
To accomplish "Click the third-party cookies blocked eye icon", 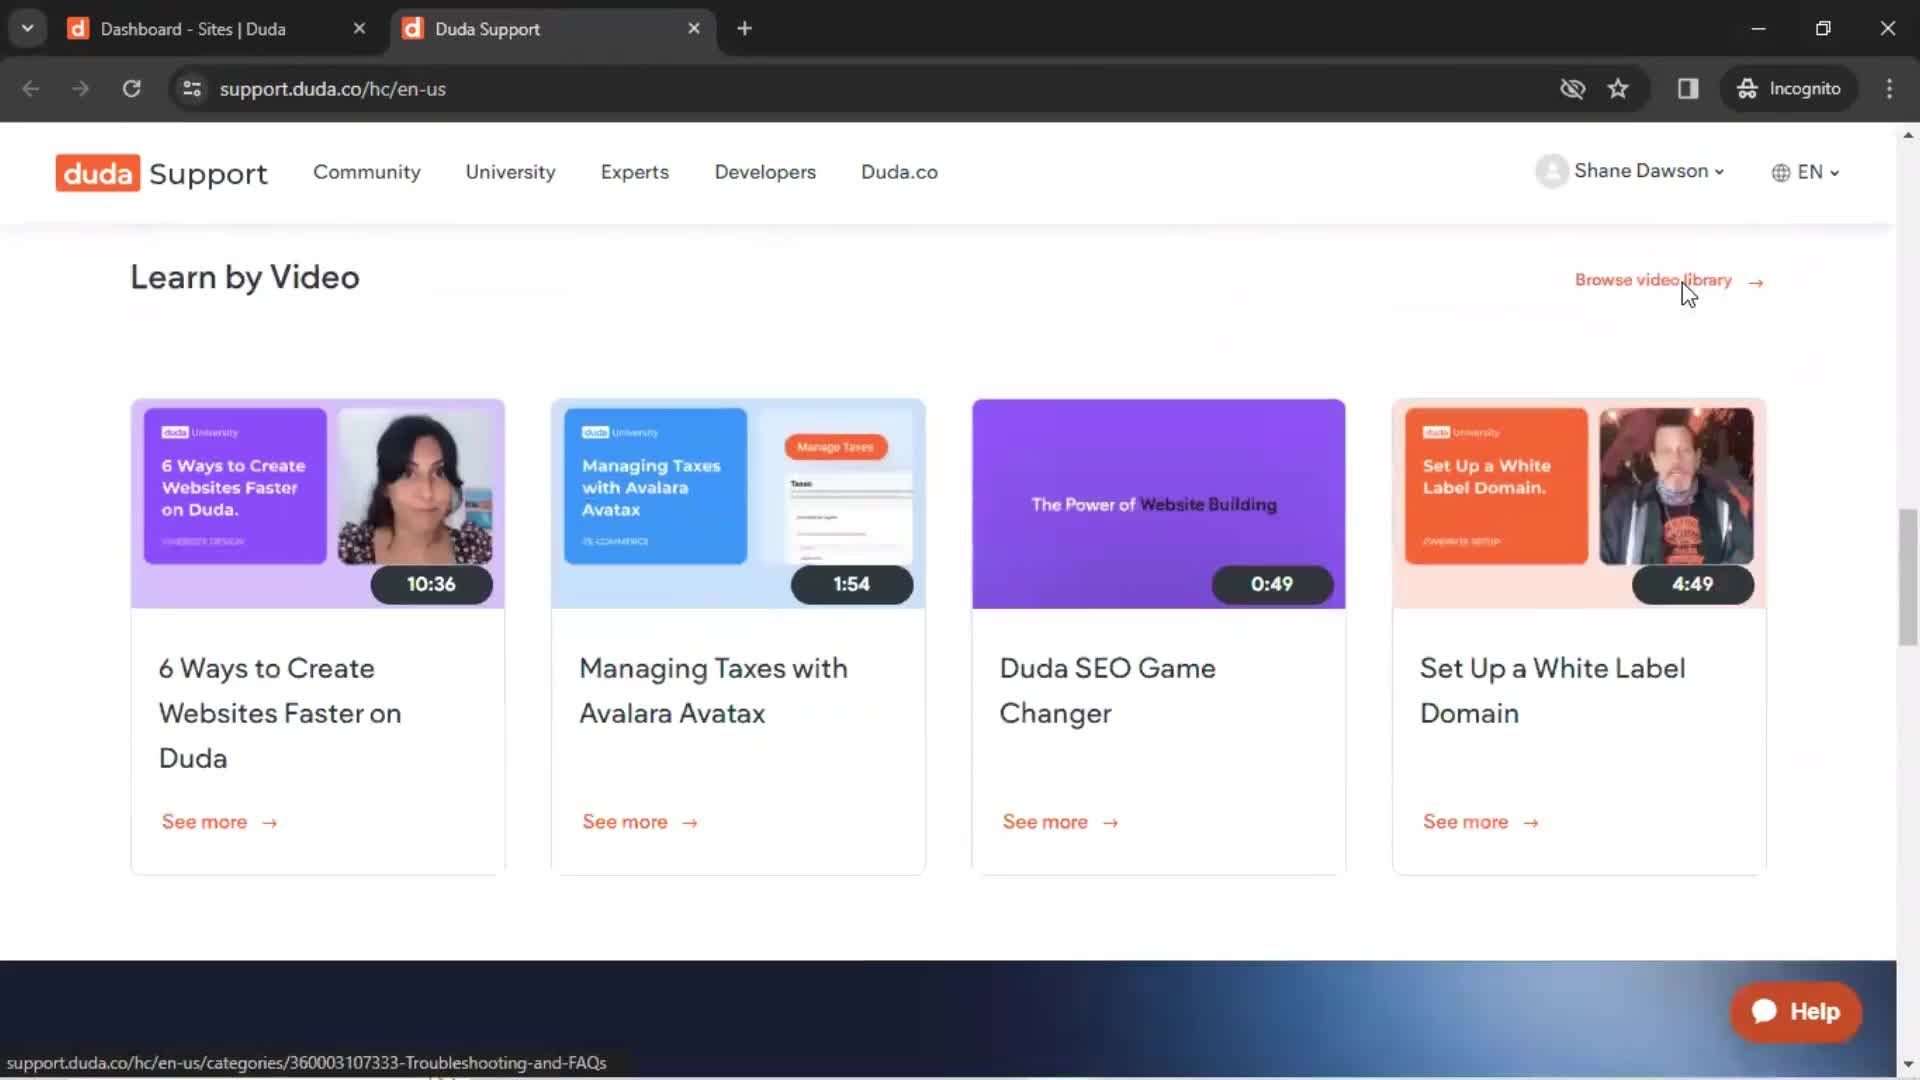I will 1572,89.
